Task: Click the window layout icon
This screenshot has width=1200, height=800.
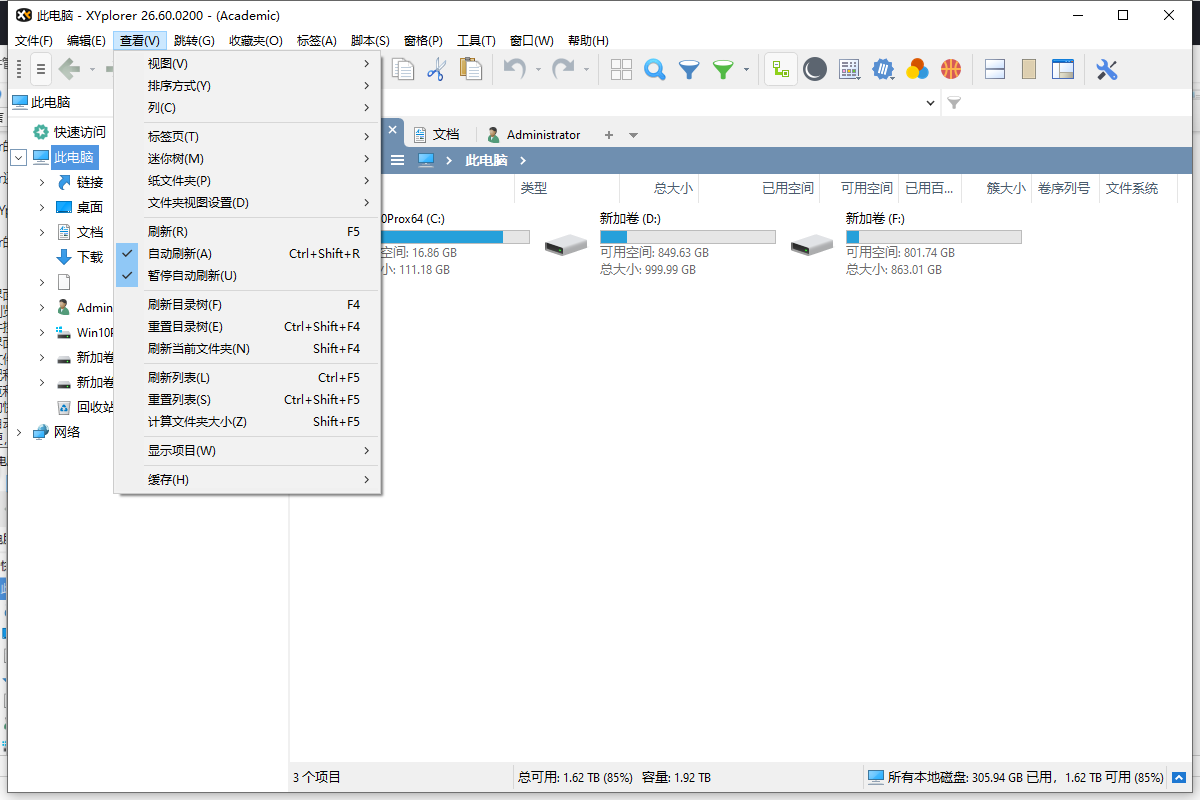Action: coord(1063,69)
